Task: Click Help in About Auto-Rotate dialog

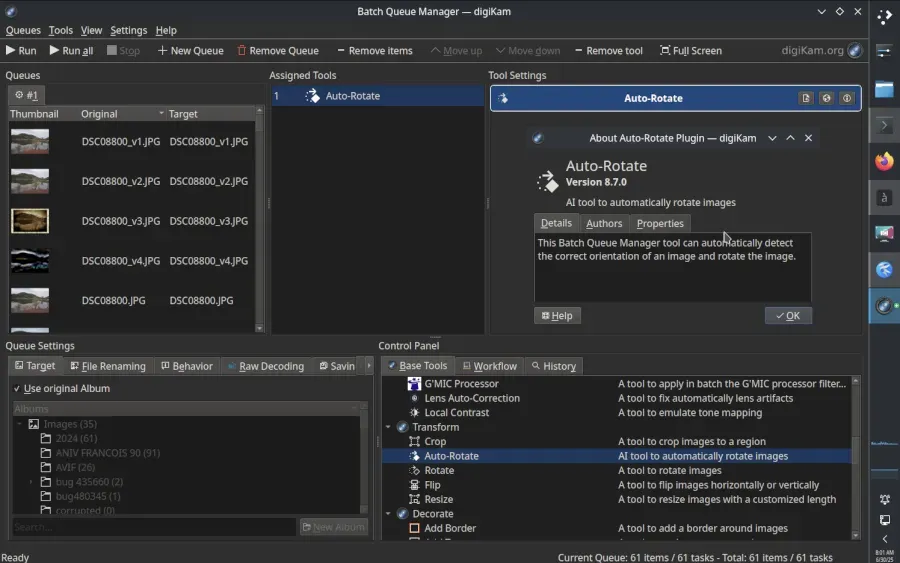Action: pos(557,316)
